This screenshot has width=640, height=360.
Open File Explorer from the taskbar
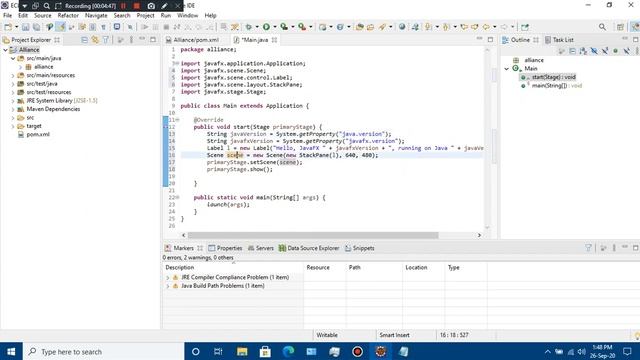click(x=242, y=351)
